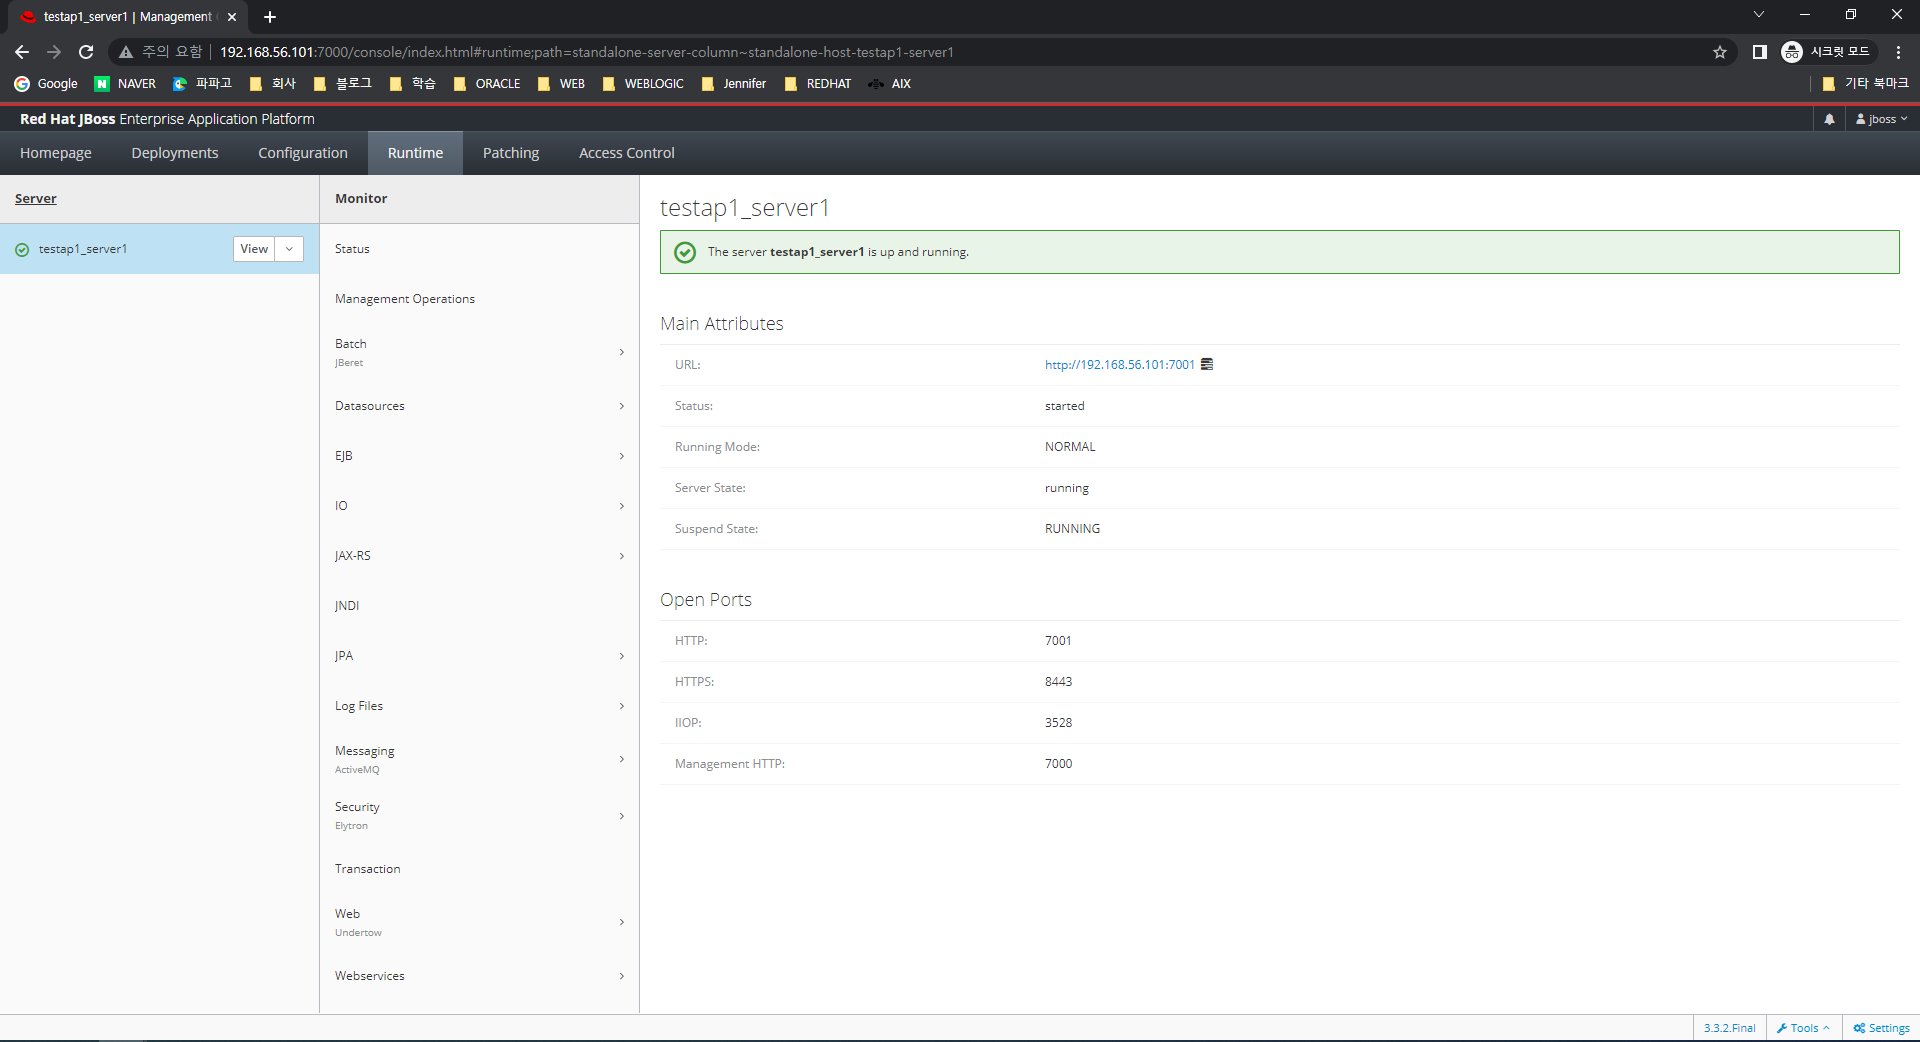Reload the page with refresh icon
The height and width of the screenshot is (1042, 1920).
click(x=86, y=52)
